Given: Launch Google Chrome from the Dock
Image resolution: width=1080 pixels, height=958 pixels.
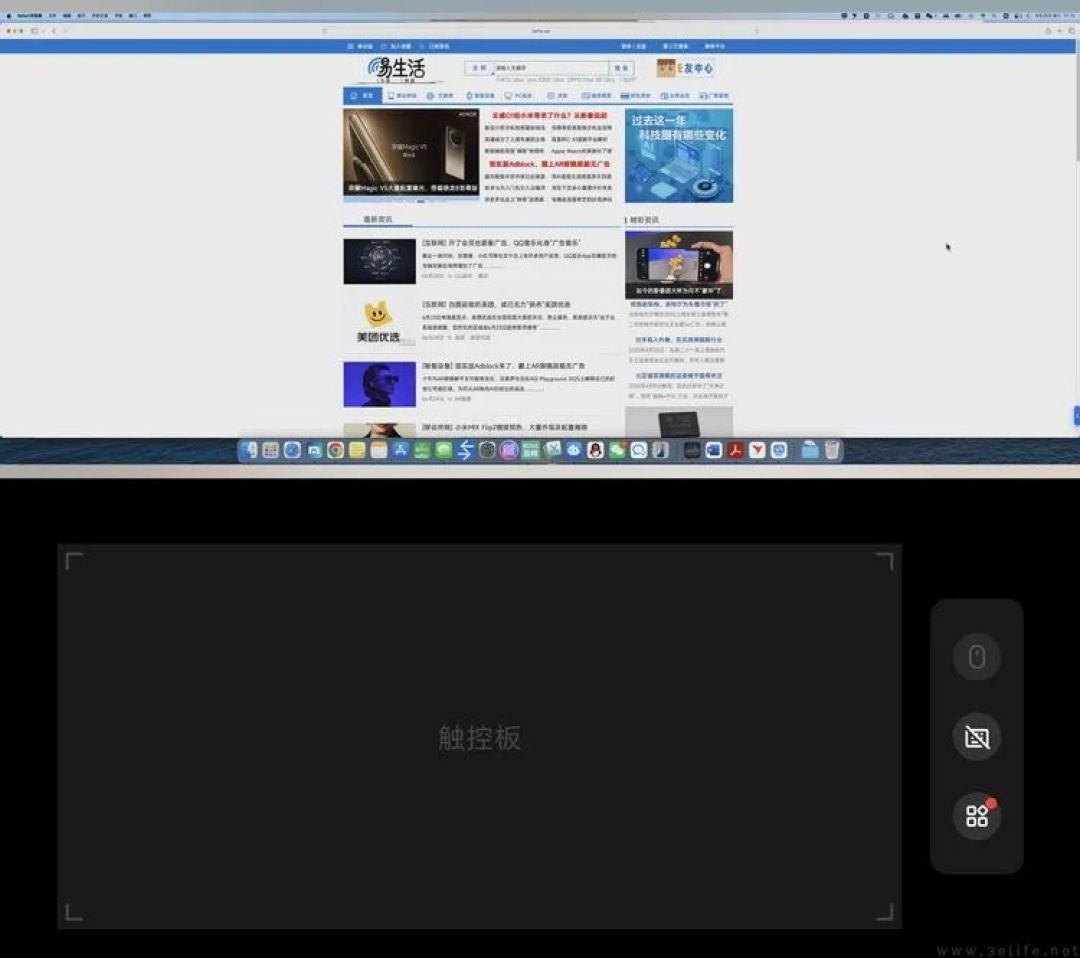Looking at the screenshot, I should tap(335, 450).
